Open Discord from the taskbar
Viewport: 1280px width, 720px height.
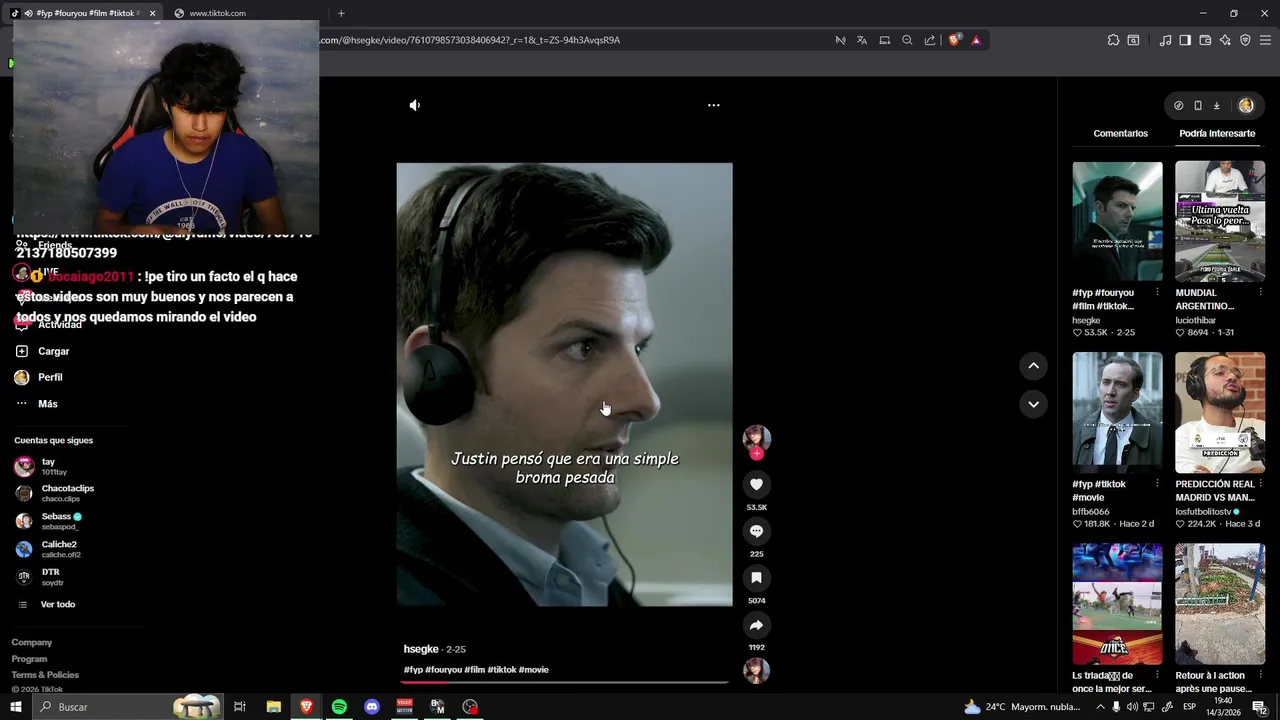tap(372, 707)
